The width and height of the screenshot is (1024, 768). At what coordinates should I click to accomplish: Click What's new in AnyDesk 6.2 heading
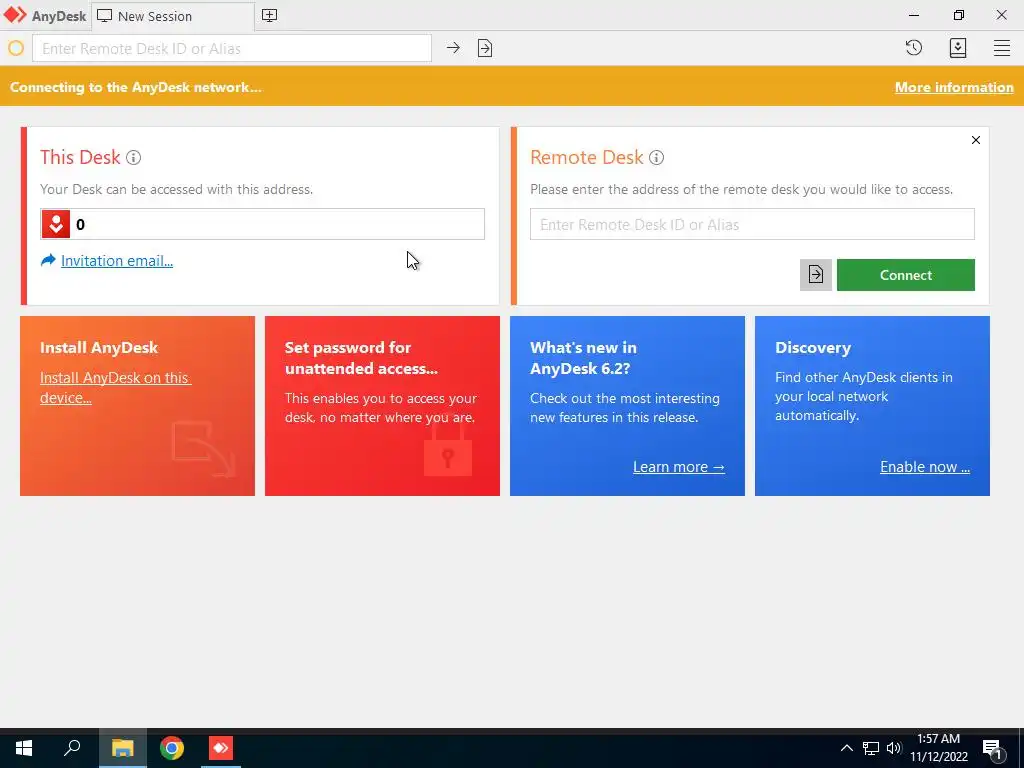(x=583, y=358)
